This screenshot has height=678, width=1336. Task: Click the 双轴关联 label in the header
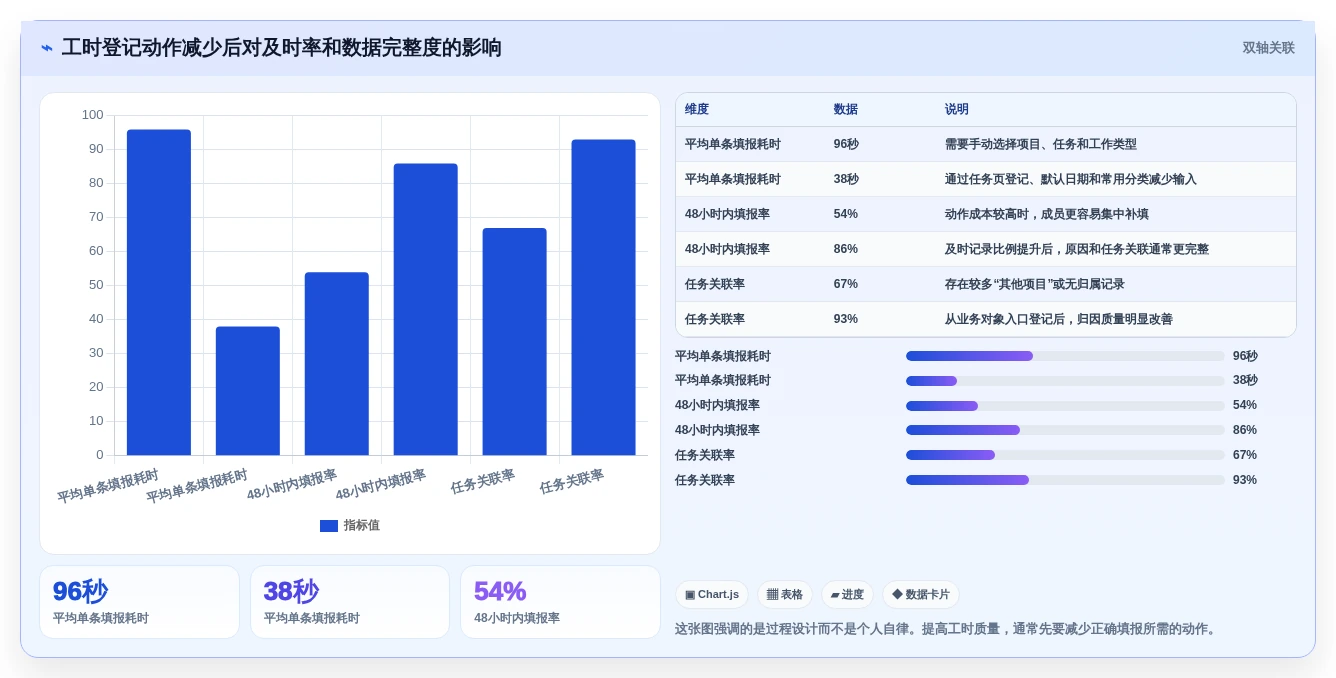1268,48
